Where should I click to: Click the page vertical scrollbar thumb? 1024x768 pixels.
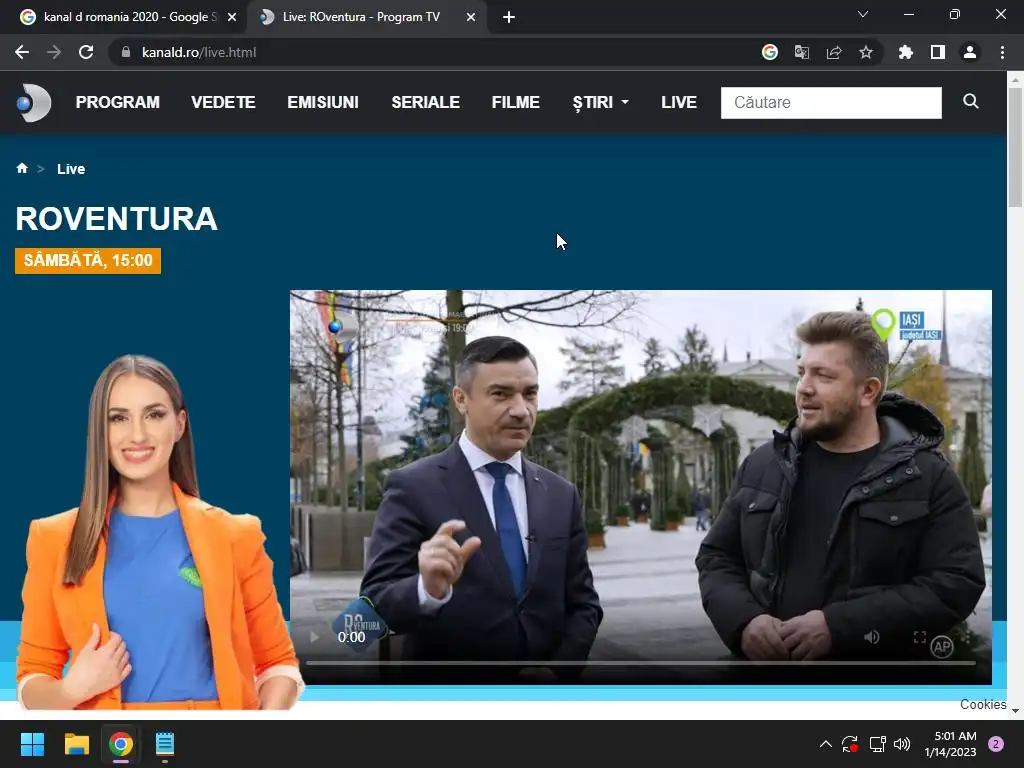(x=1015, y=147)
